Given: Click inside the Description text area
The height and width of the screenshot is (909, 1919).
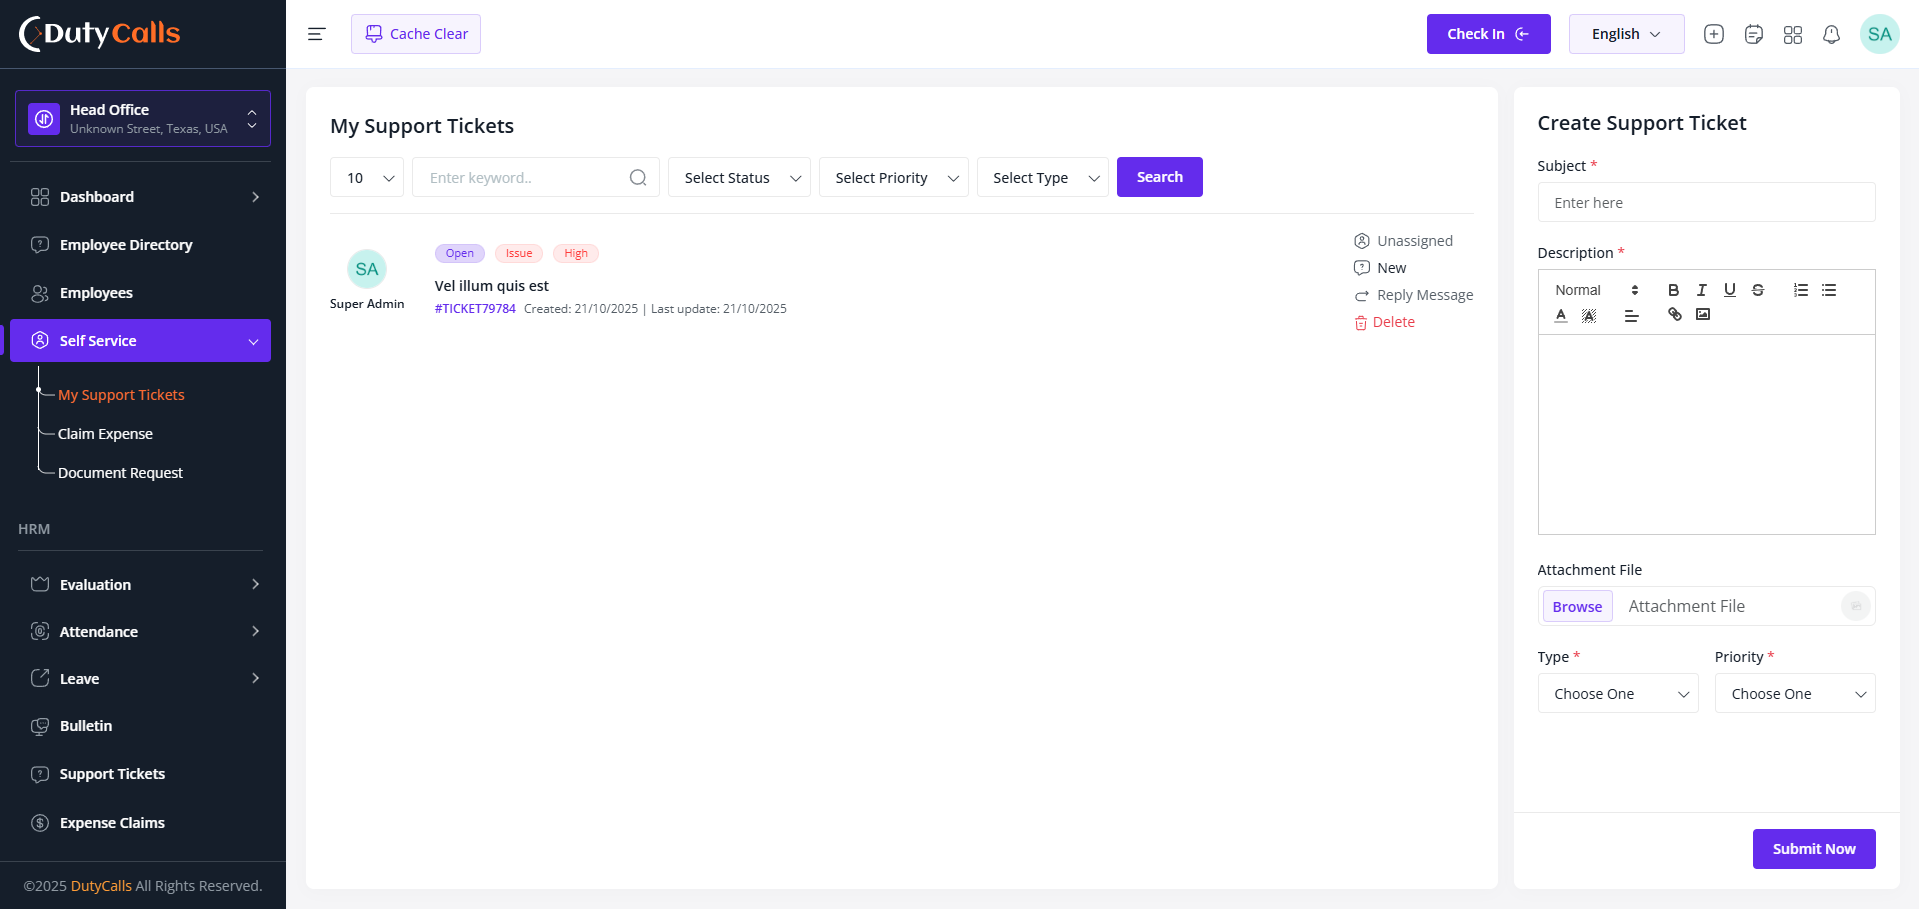Looking at the screenshot, I should [x=1706, y=434].
